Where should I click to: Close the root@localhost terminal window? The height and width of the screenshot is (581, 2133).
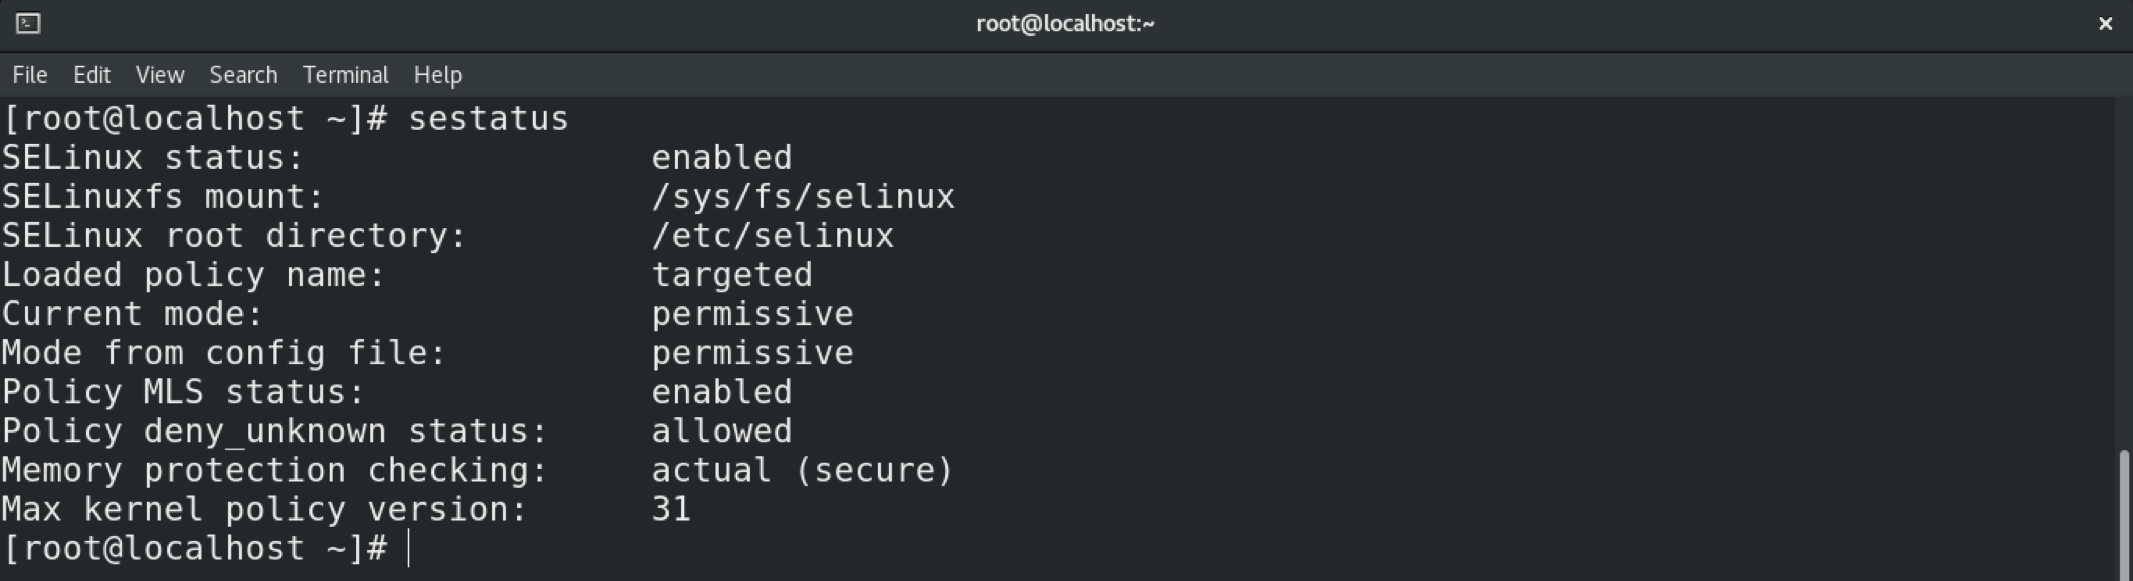pos(2105,23)
